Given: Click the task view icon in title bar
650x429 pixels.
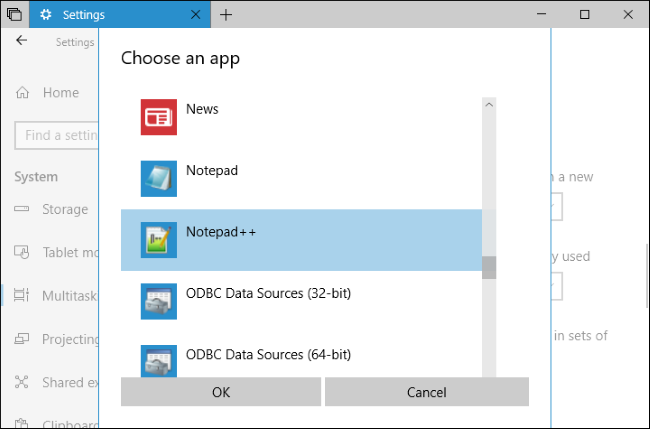Looking at the screenshot, I should (x=14, y=15).
